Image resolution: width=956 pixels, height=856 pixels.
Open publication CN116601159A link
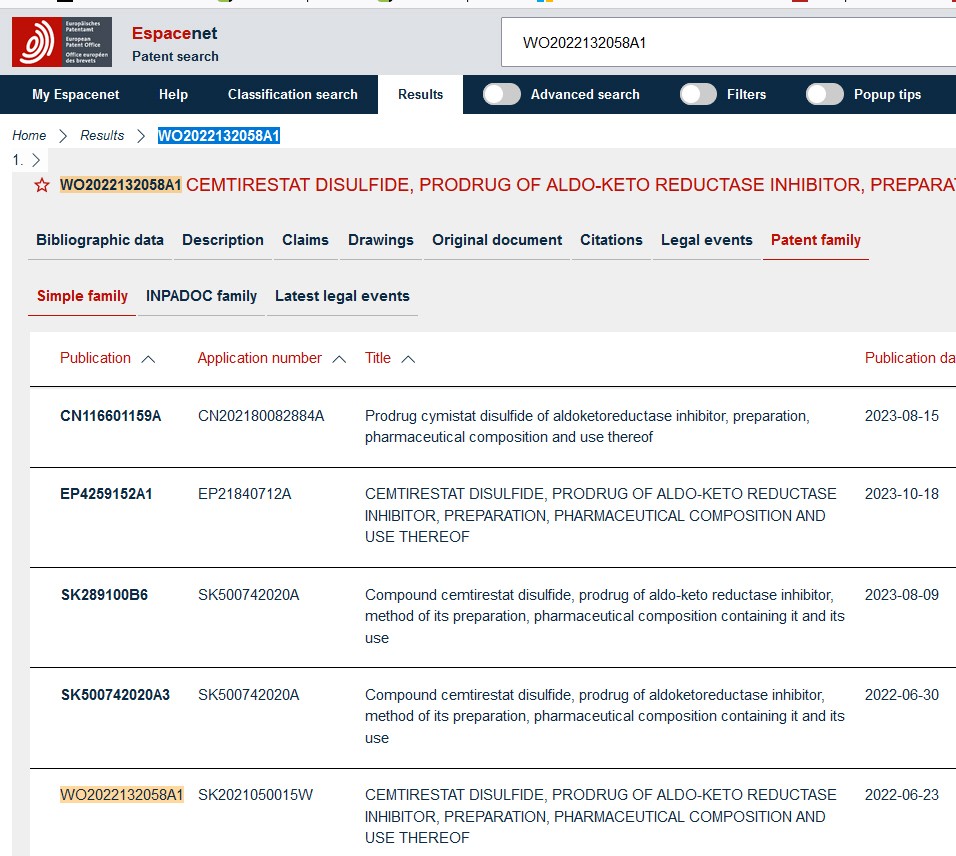[110, 416]
